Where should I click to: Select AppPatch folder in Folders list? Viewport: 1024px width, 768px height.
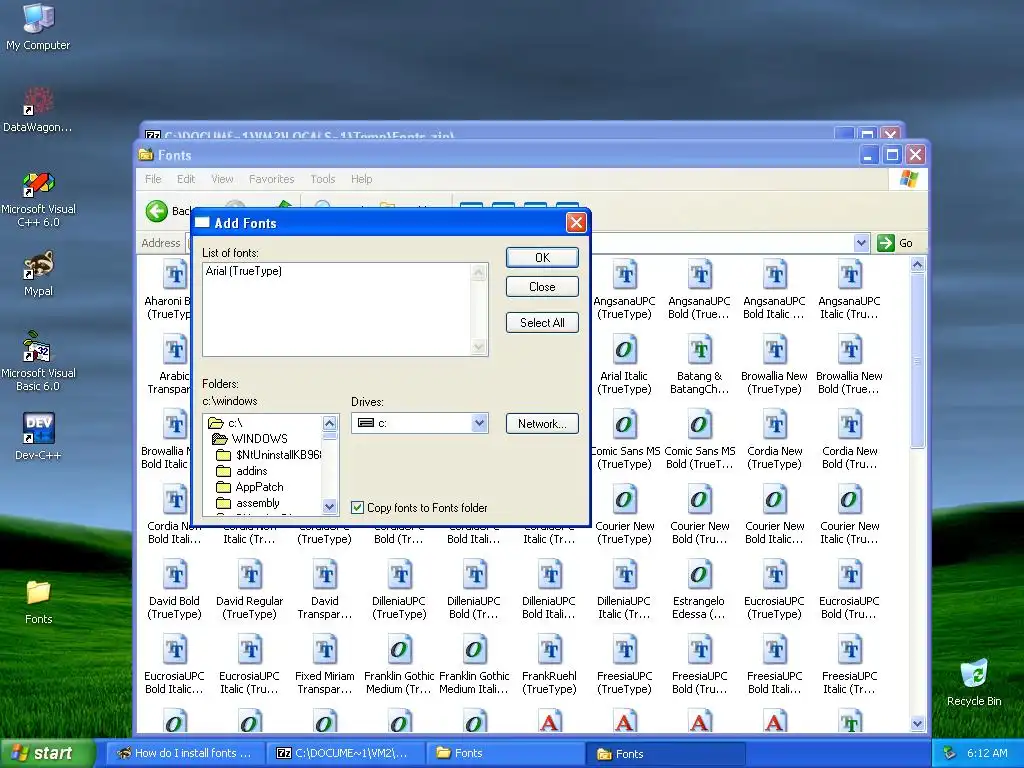(249, 487)
